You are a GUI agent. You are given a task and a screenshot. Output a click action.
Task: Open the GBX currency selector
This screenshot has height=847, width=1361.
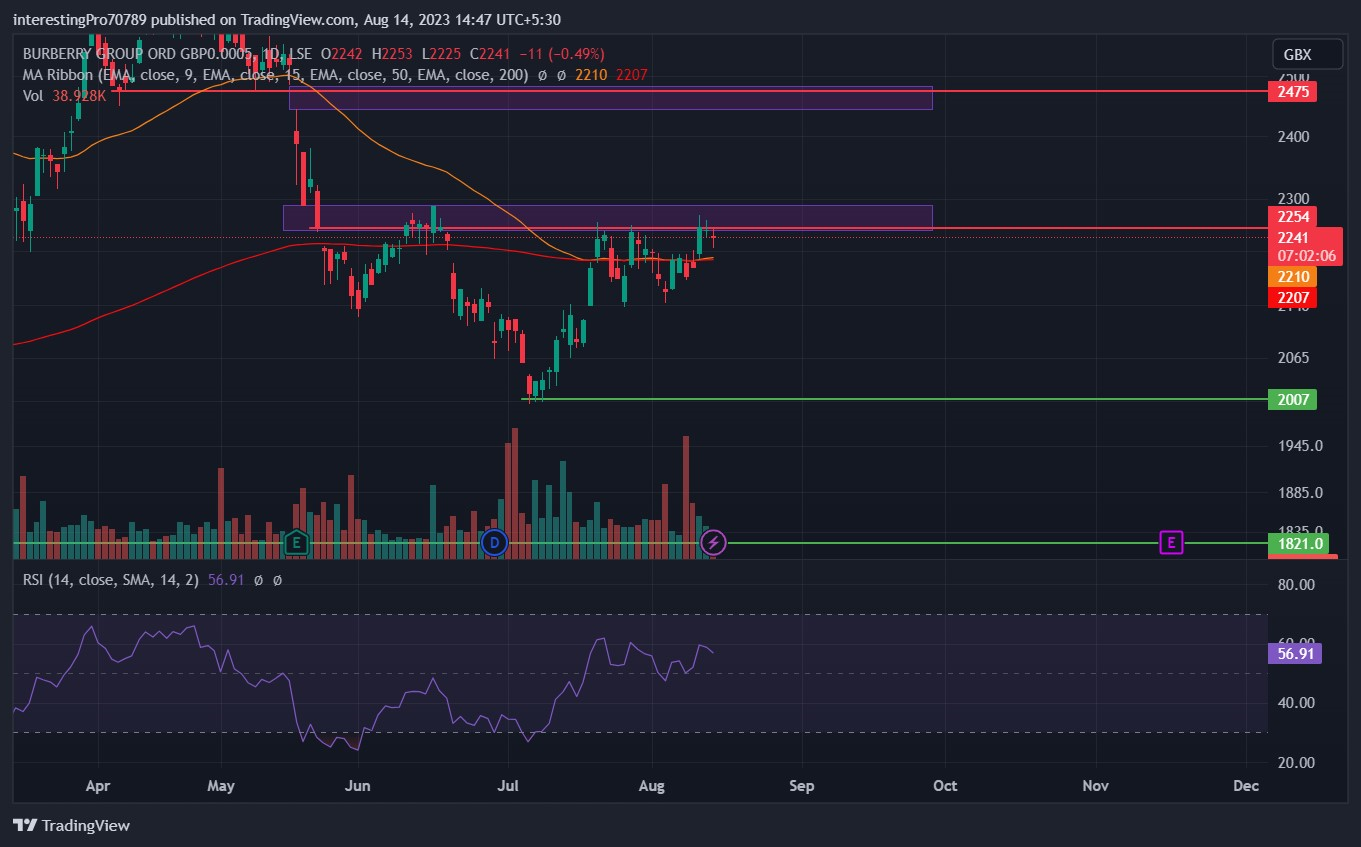[x=1306, y=55]
